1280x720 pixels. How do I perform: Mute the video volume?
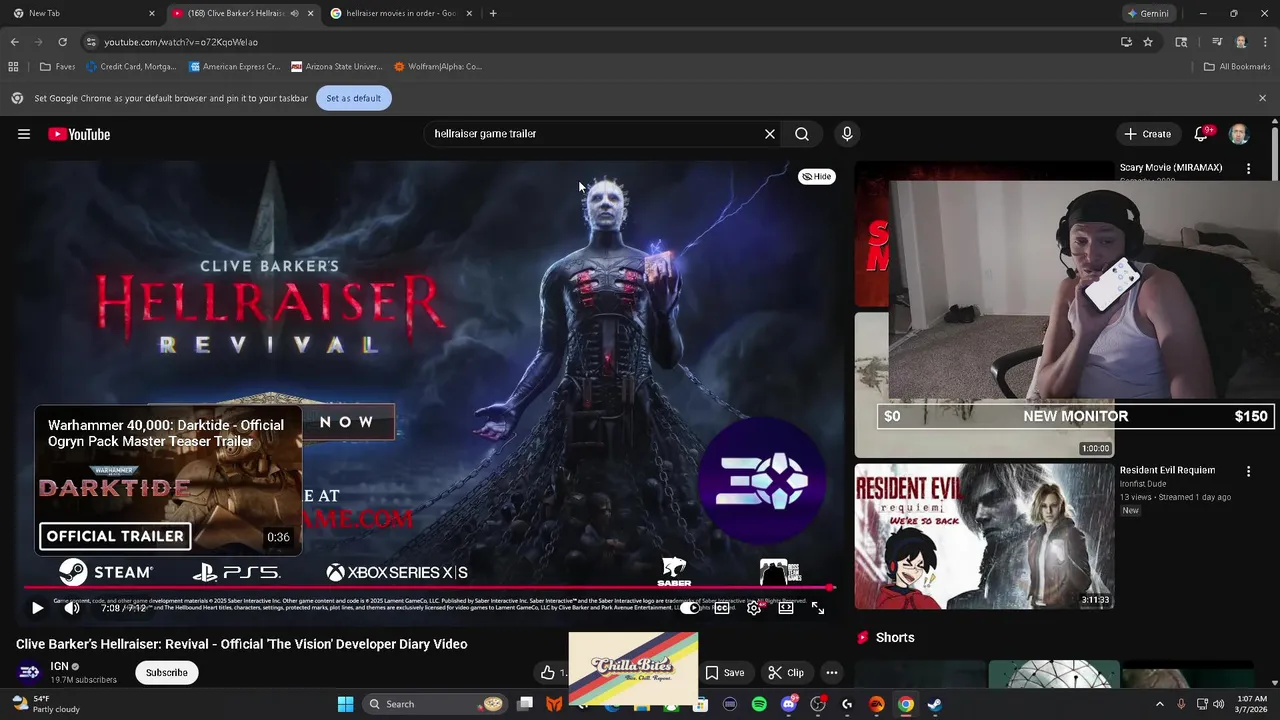pyautogui.click(x=72, y=608)
